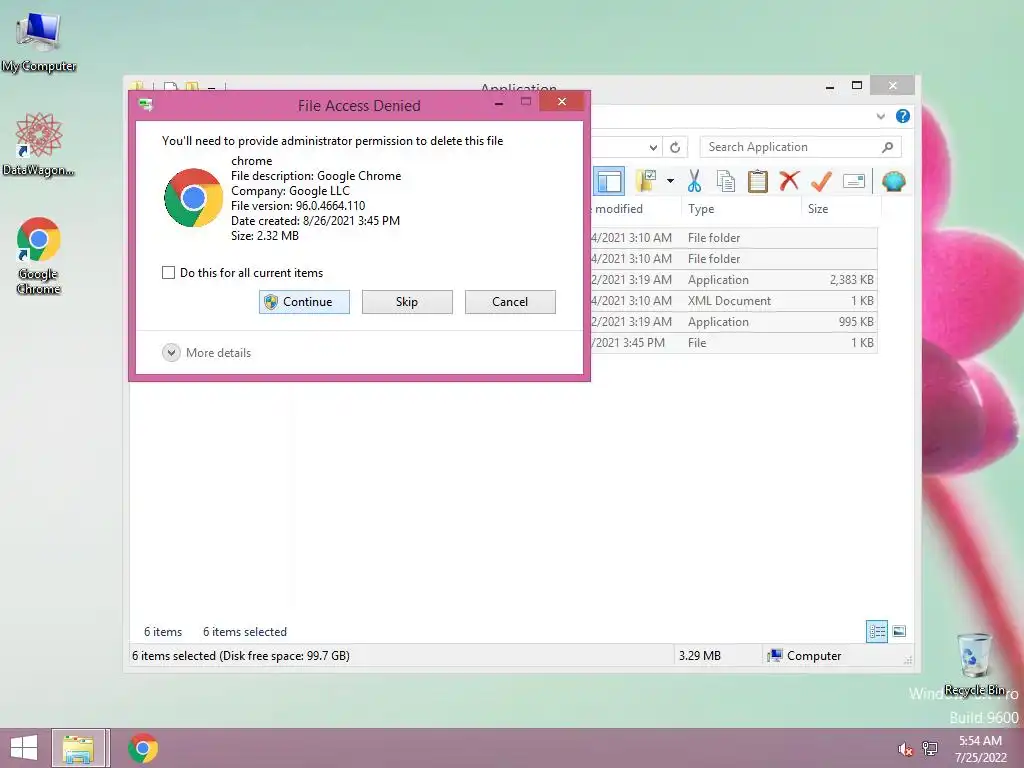Toggle the navigation pane layout icon
1024x768 pixels.
609,181
